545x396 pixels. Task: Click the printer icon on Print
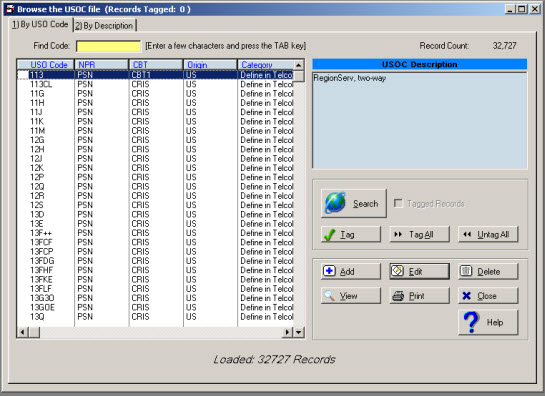[398, 296]
